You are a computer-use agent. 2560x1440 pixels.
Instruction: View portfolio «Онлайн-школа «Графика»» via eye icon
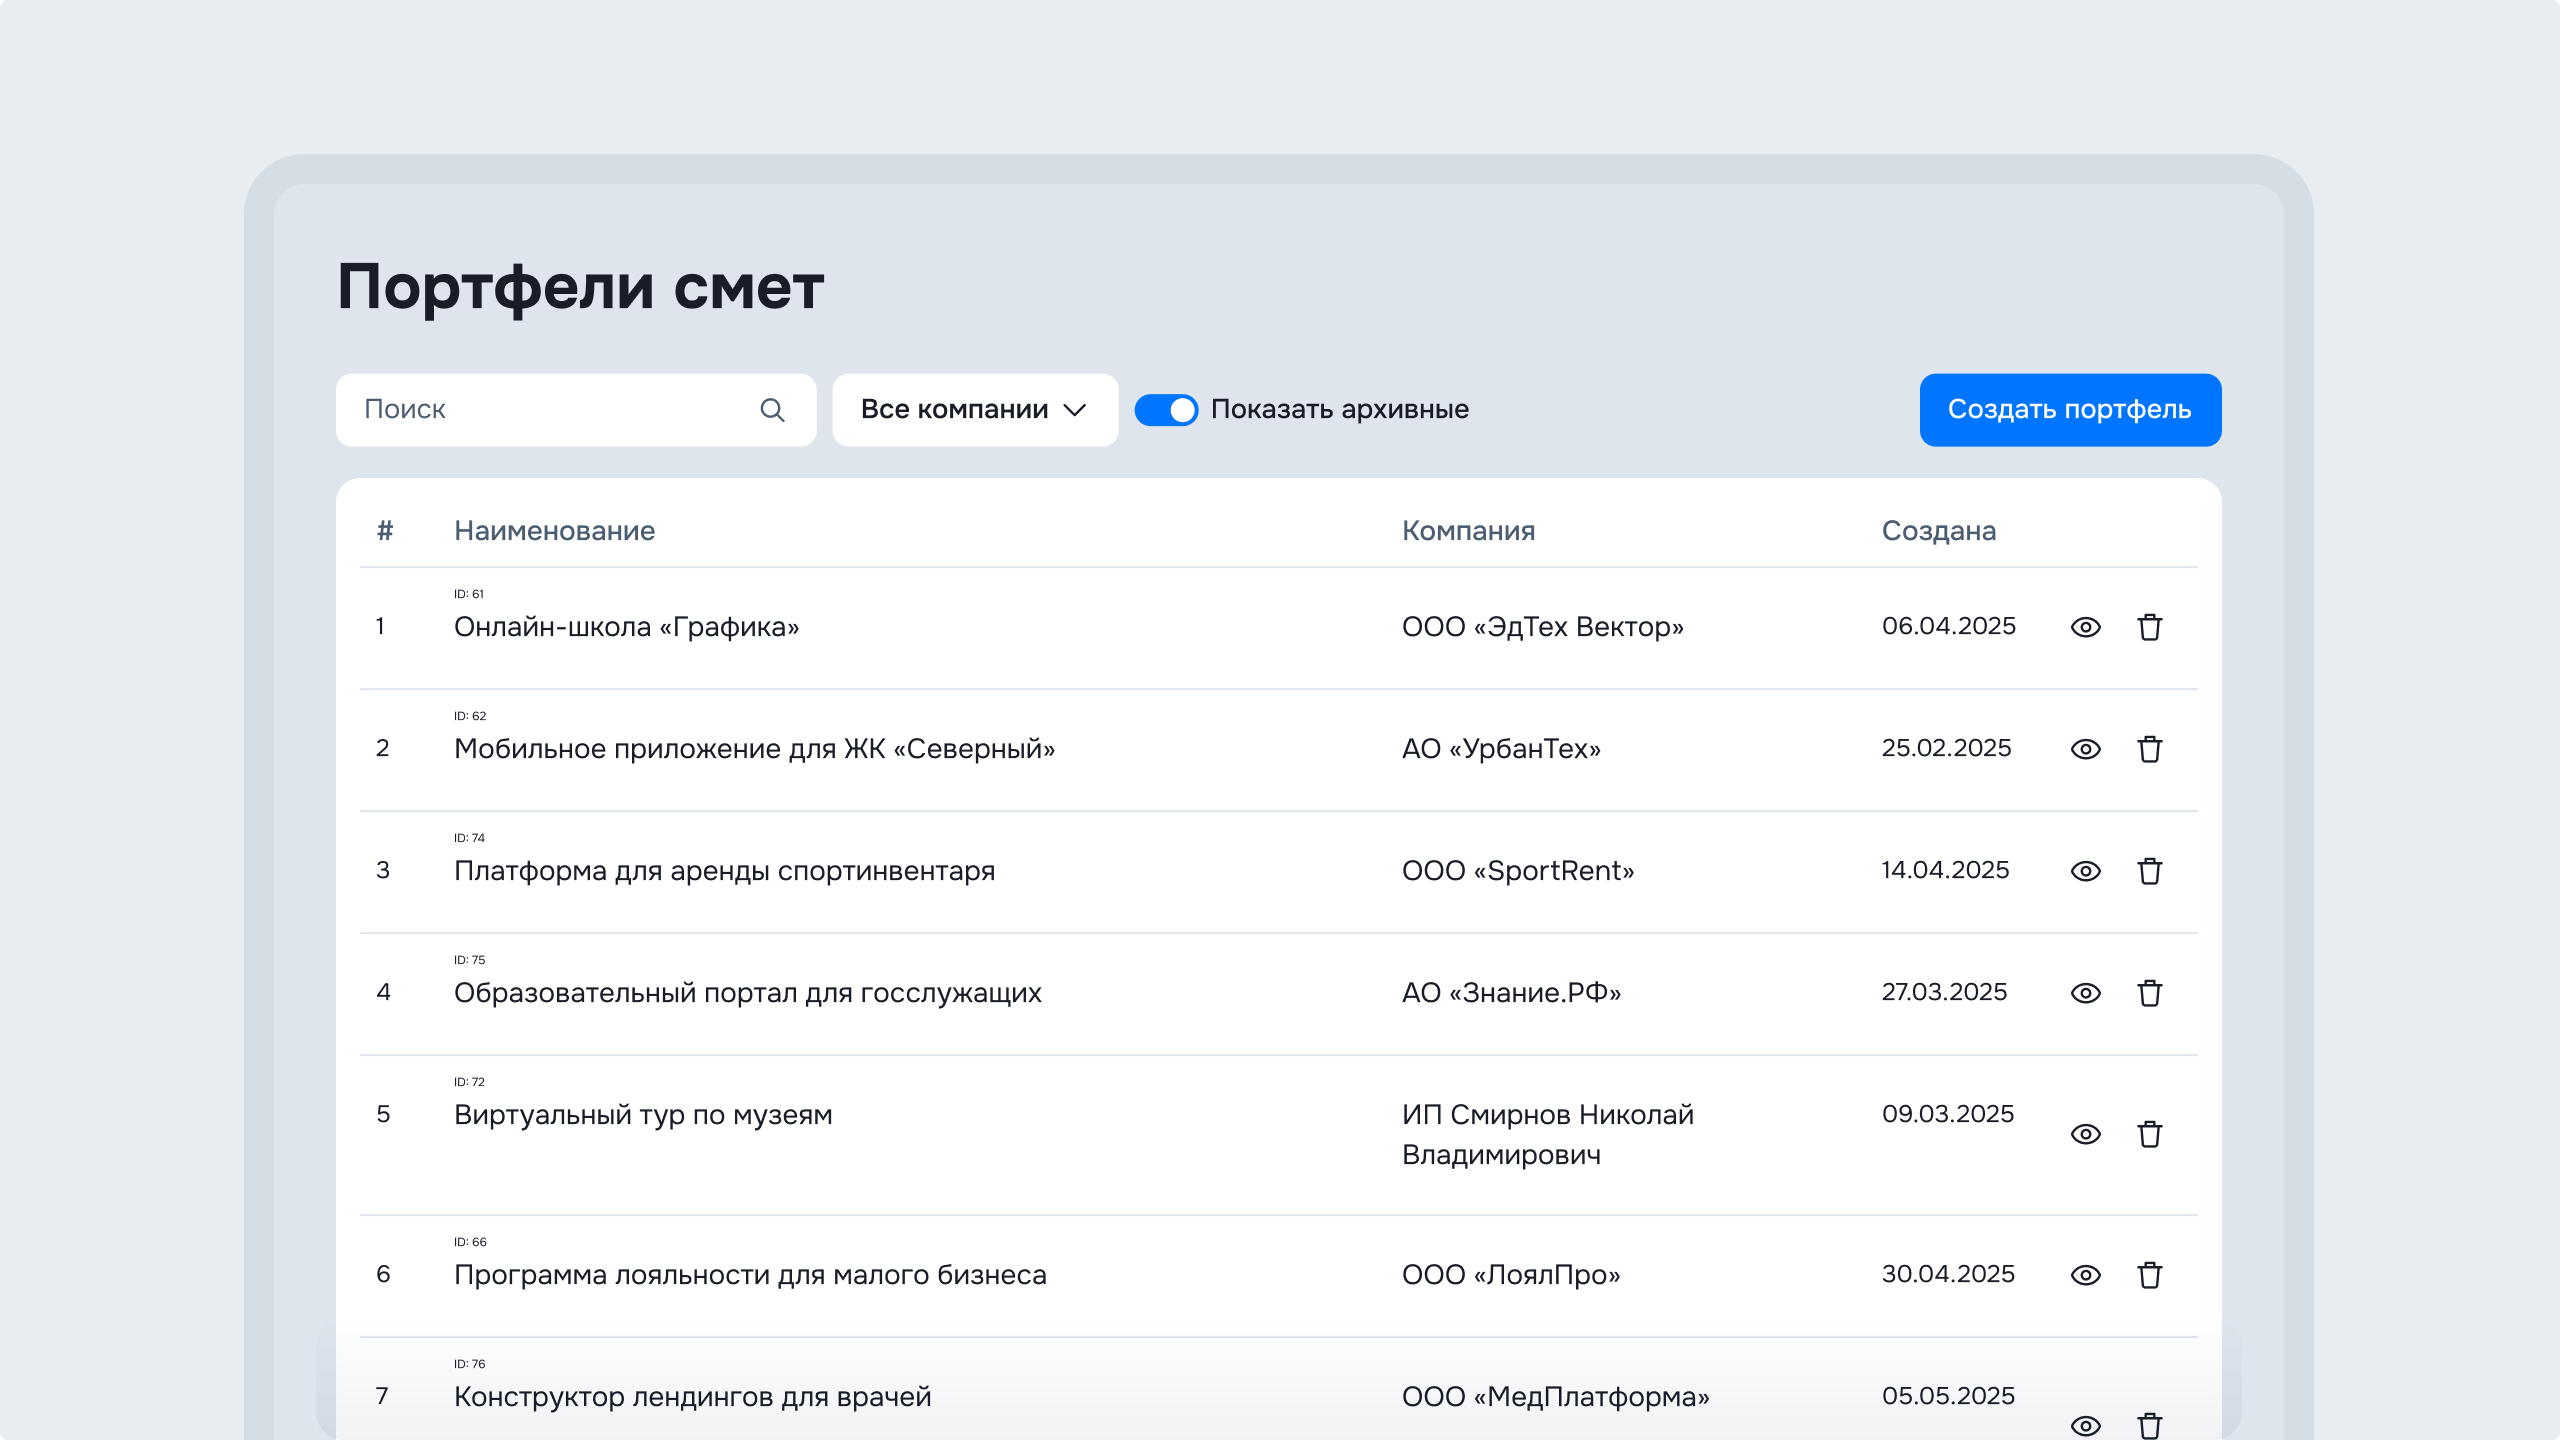(x=2085, y=627)
